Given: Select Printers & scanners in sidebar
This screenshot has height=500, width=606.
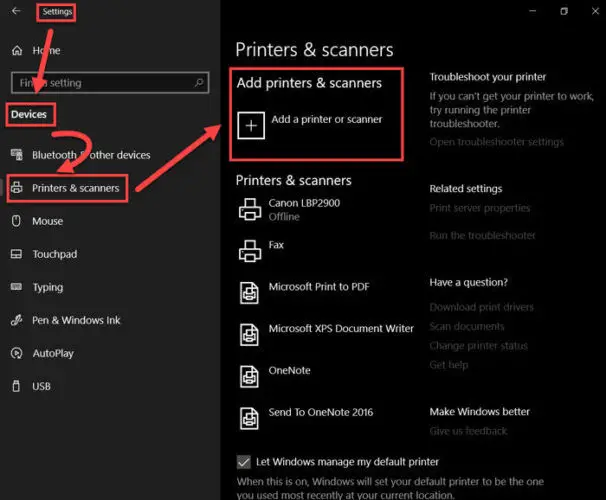Looking at the screenshot, I should pos(76,188).
